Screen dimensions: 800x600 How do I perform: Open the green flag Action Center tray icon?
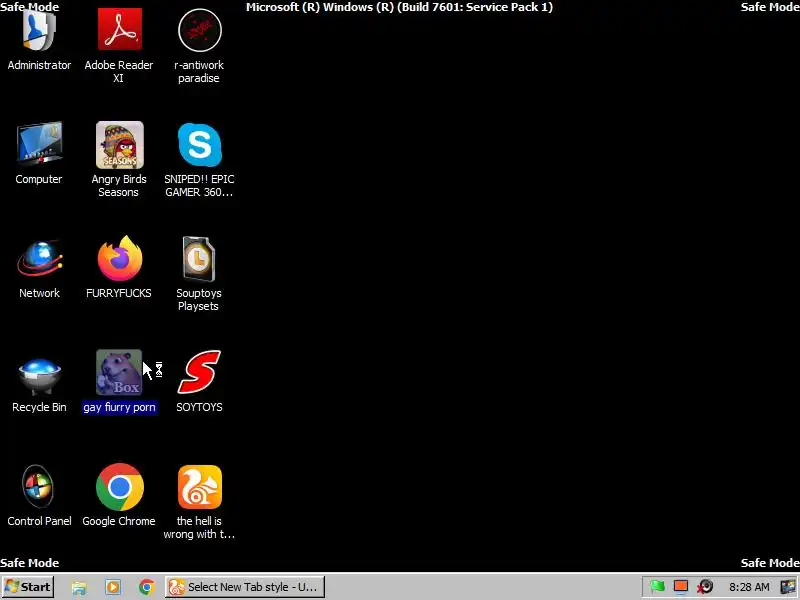point(658,587)
